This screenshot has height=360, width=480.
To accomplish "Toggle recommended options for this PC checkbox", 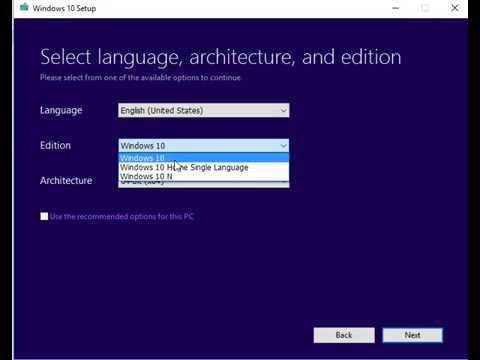I will (x=44, y=216).
